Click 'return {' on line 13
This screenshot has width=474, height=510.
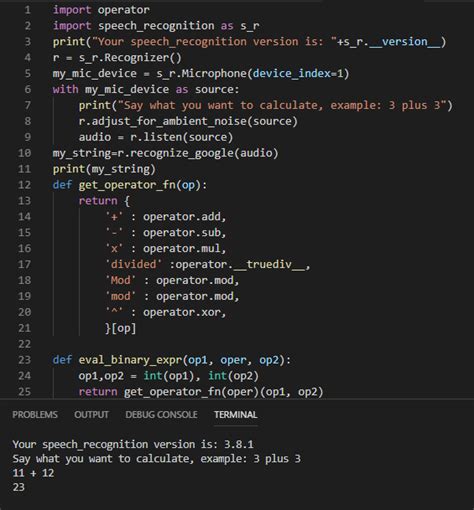tap(104, 201)
